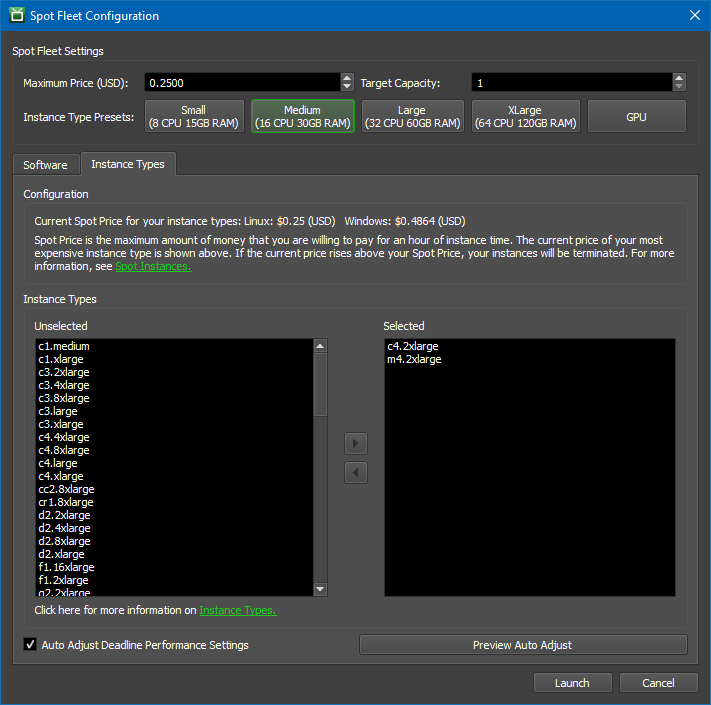Select m4.2xlarge in the Selected list
Image resolution: width=711 pixels, height=705 pixels.
pos(414,359)
